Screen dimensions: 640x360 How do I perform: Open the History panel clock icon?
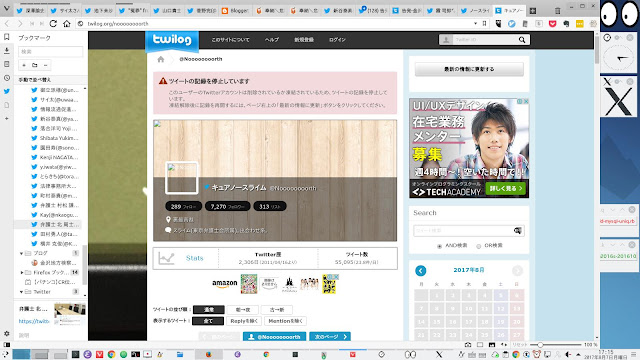click(x=7, y=78)
